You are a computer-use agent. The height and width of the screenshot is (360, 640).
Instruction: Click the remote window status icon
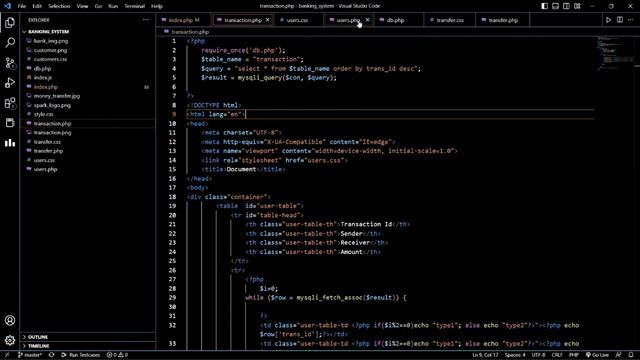tap(7, 355)
